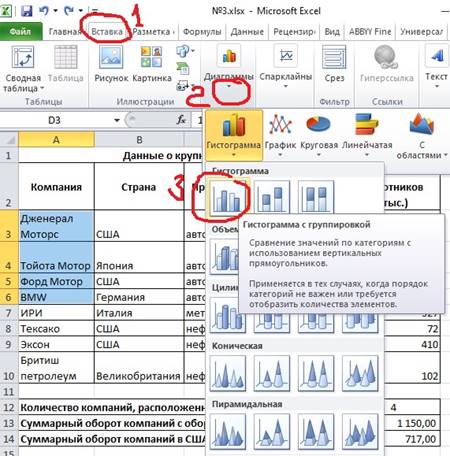Click the Срез slicer icon

[x=334, y=64]
